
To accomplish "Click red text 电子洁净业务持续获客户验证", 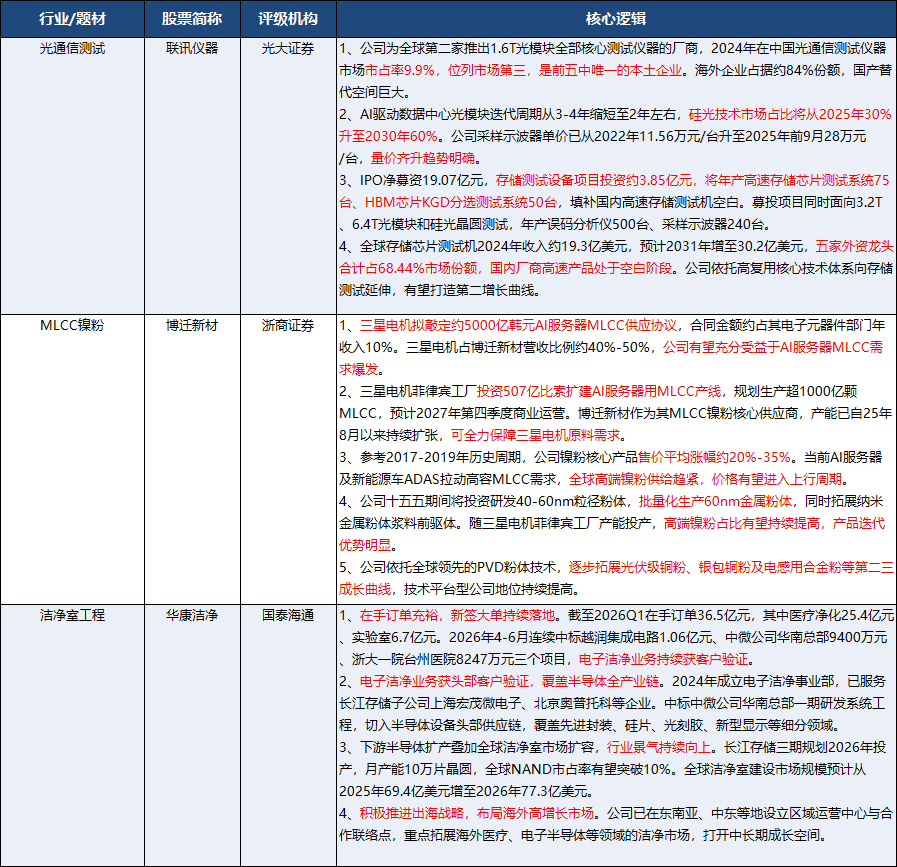I will [x=663, y=659].
